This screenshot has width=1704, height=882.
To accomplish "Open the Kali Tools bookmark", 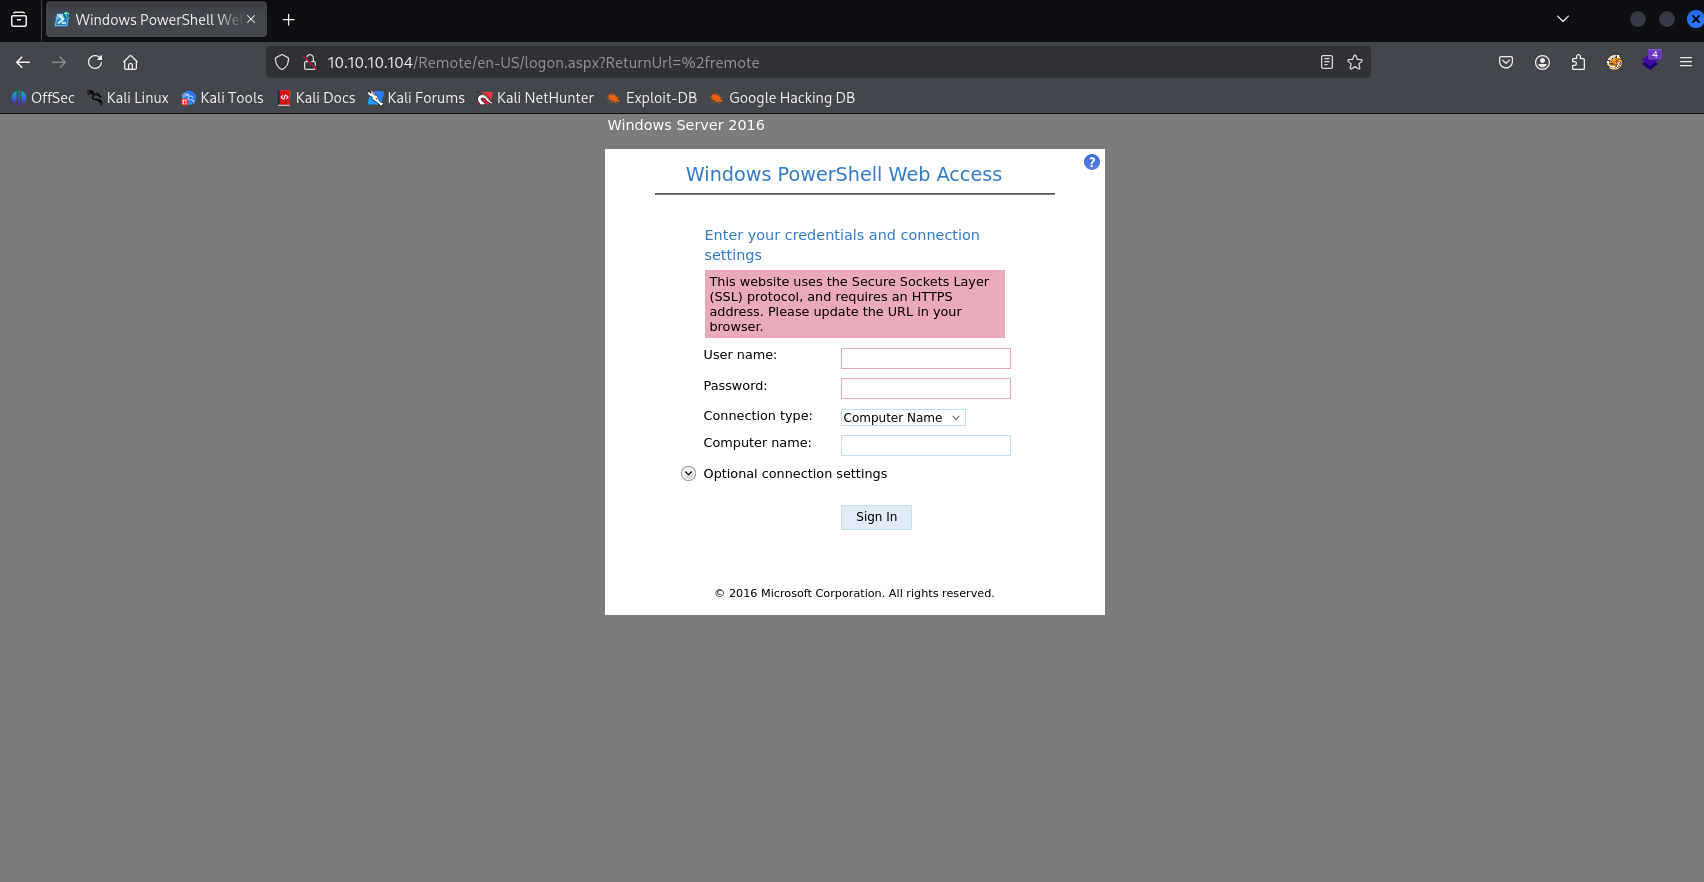I will coord(222,98).
